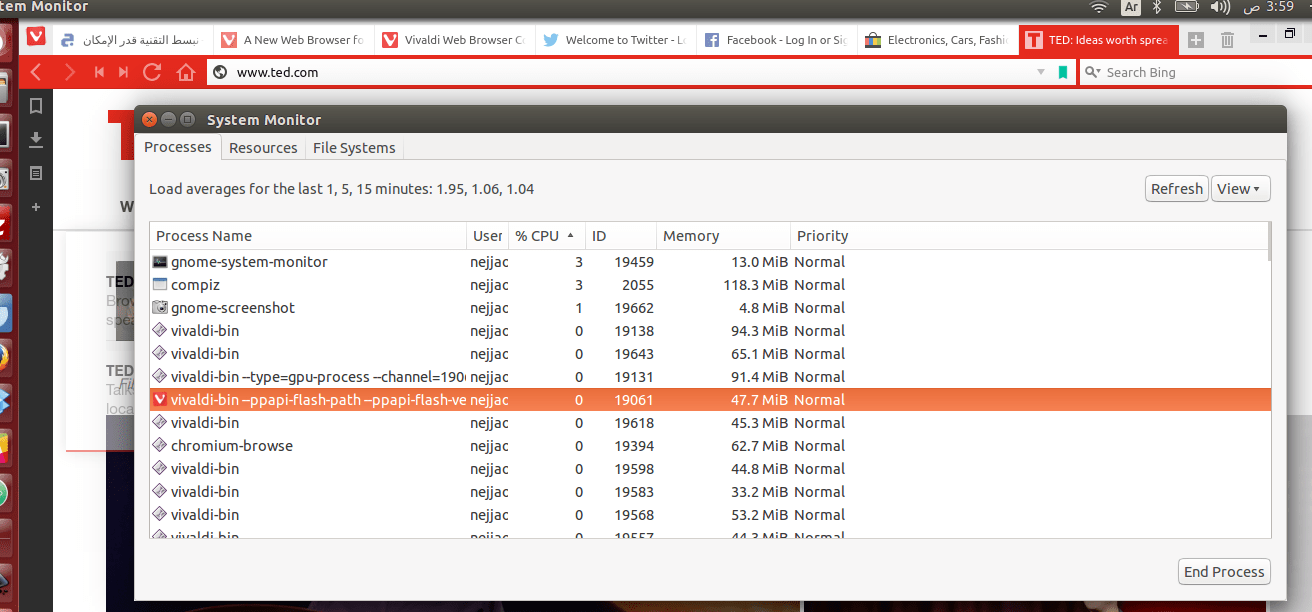Go forward with Vivaldi forward arrow
This screenshot has width=1312, height=612.
click(68, 72)
